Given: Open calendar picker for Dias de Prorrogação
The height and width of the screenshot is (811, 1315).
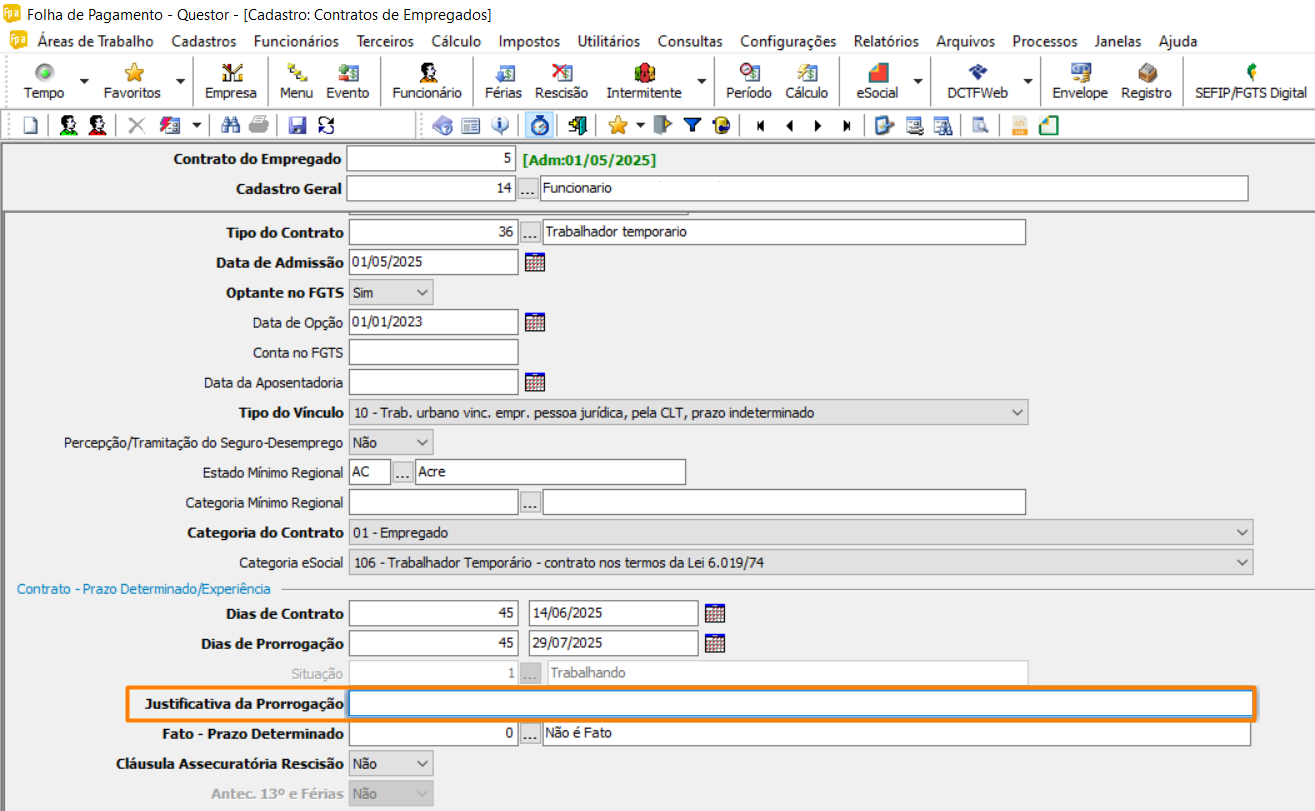Looking at the screenshot, I should (715, 643).
